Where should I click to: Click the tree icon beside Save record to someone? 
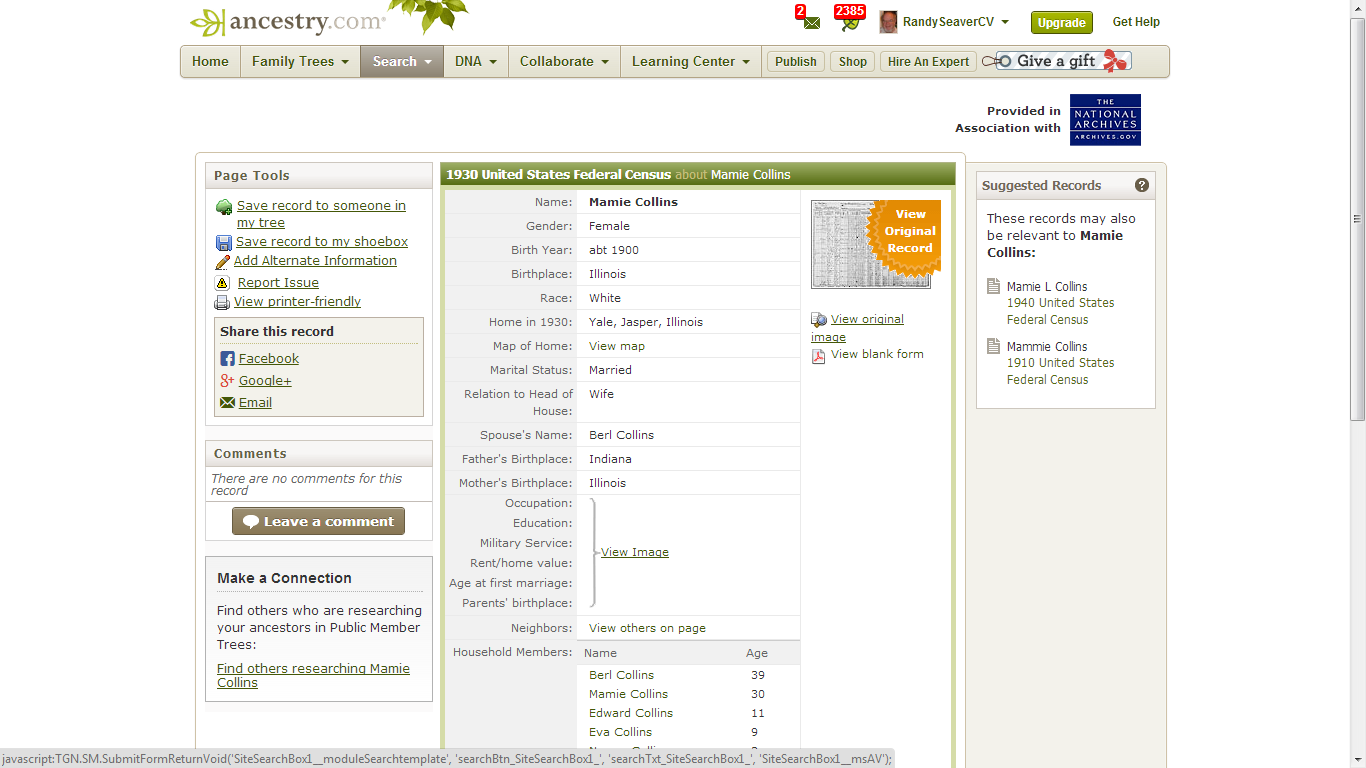coord(224,207)
